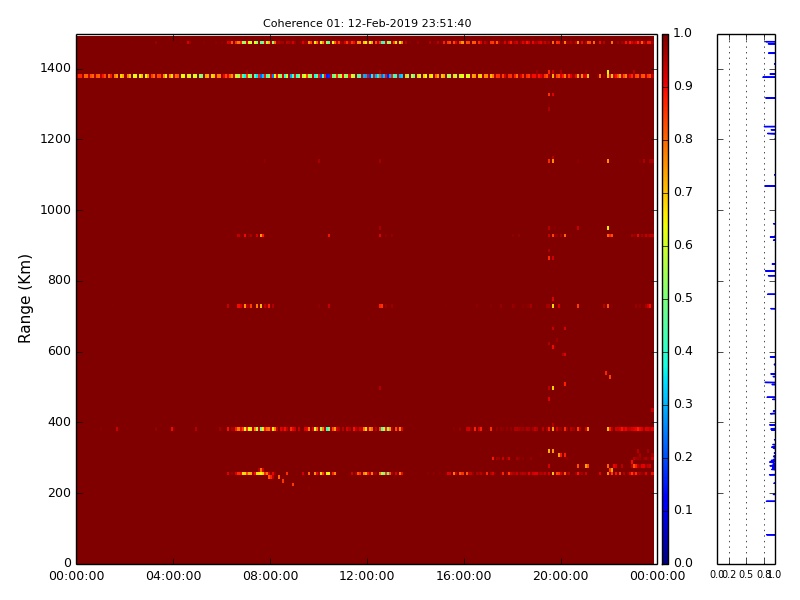The image size is (800, 600).
Task: Click the 04:00:00 time axis label
Action: (x=173, y=577)
